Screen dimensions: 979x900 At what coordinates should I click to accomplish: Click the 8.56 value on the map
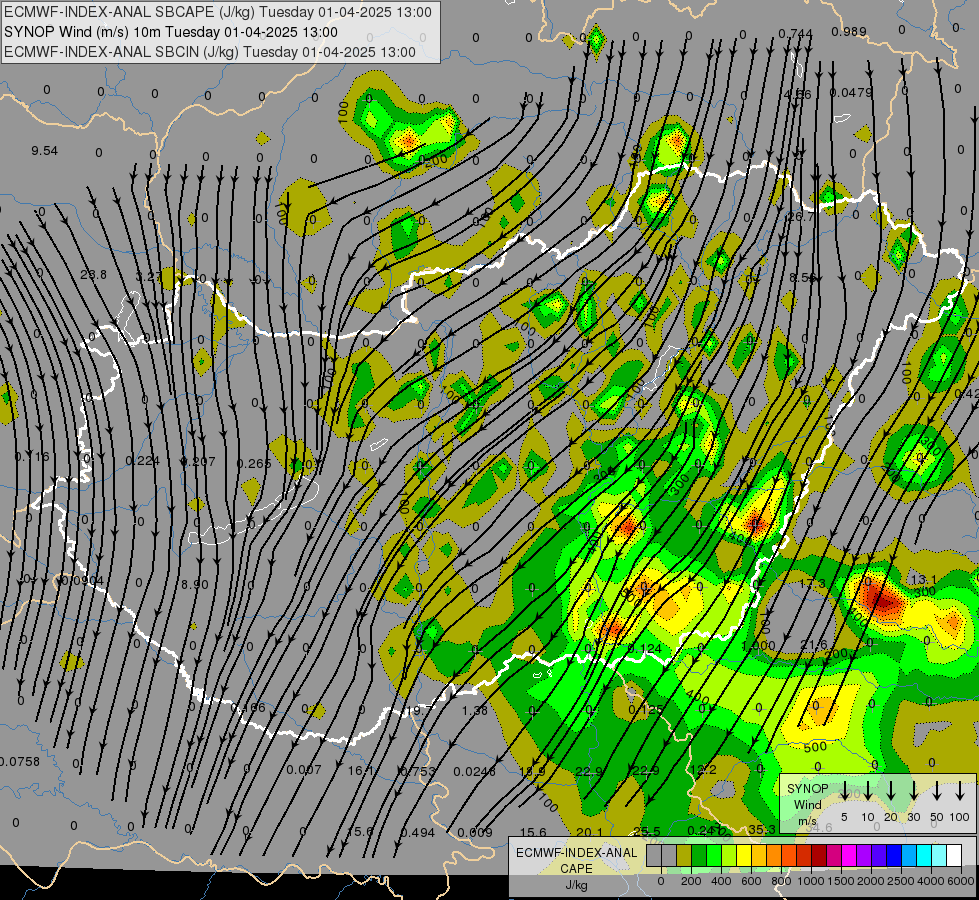click(802, 277)
